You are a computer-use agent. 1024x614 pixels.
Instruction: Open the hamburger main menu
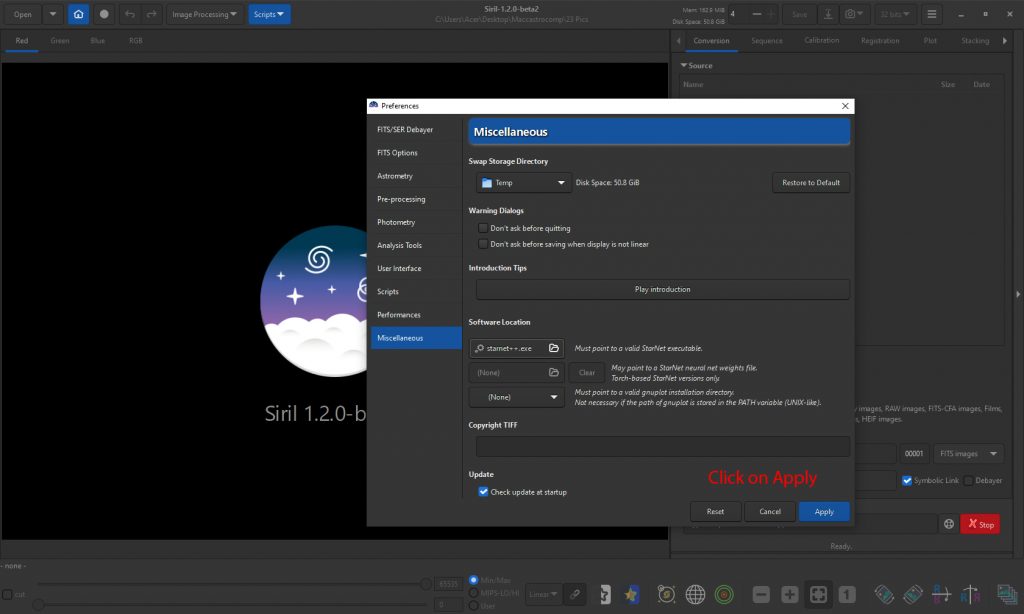point(932,14)
